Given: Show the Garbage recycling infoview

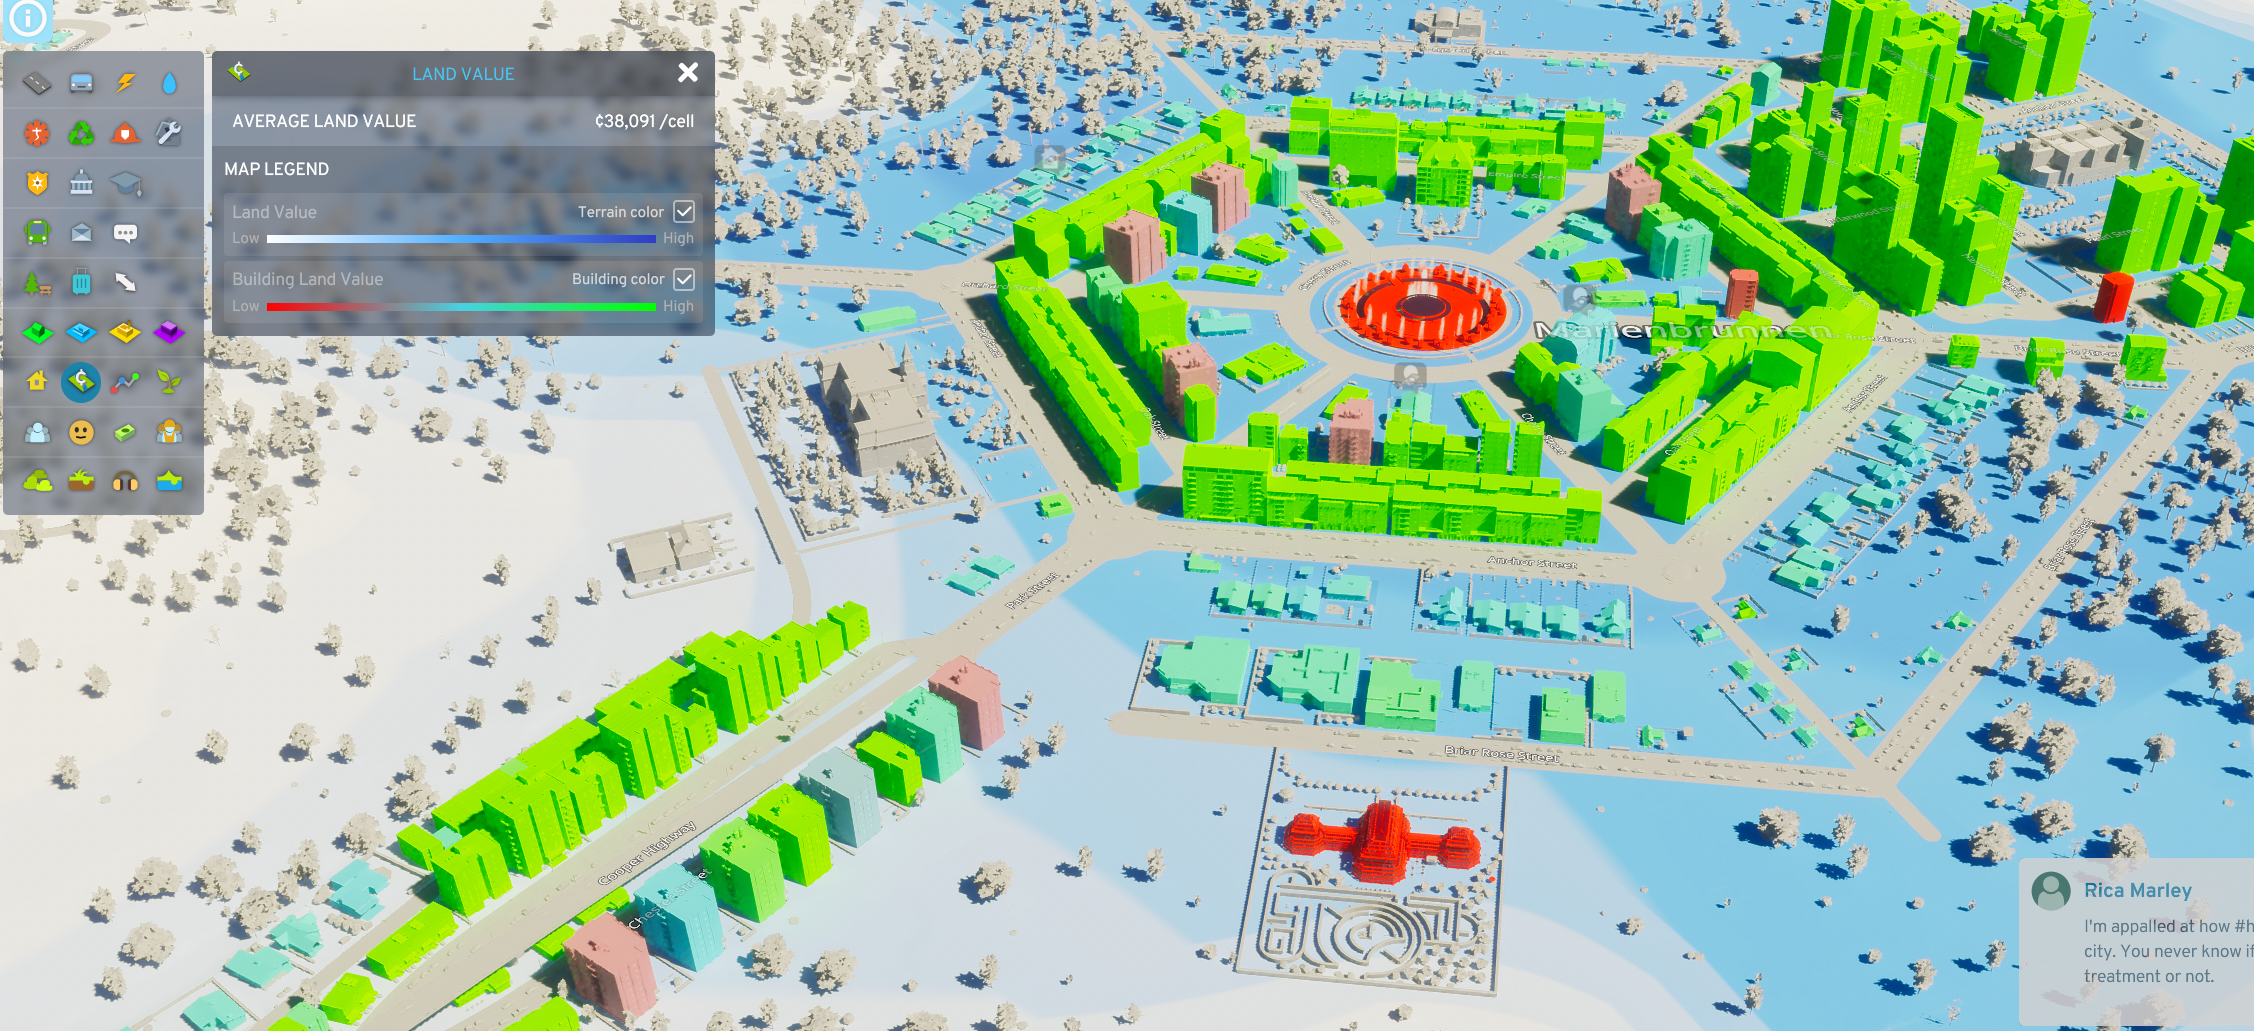Looking at the screenshot, I should coord(81,132).
